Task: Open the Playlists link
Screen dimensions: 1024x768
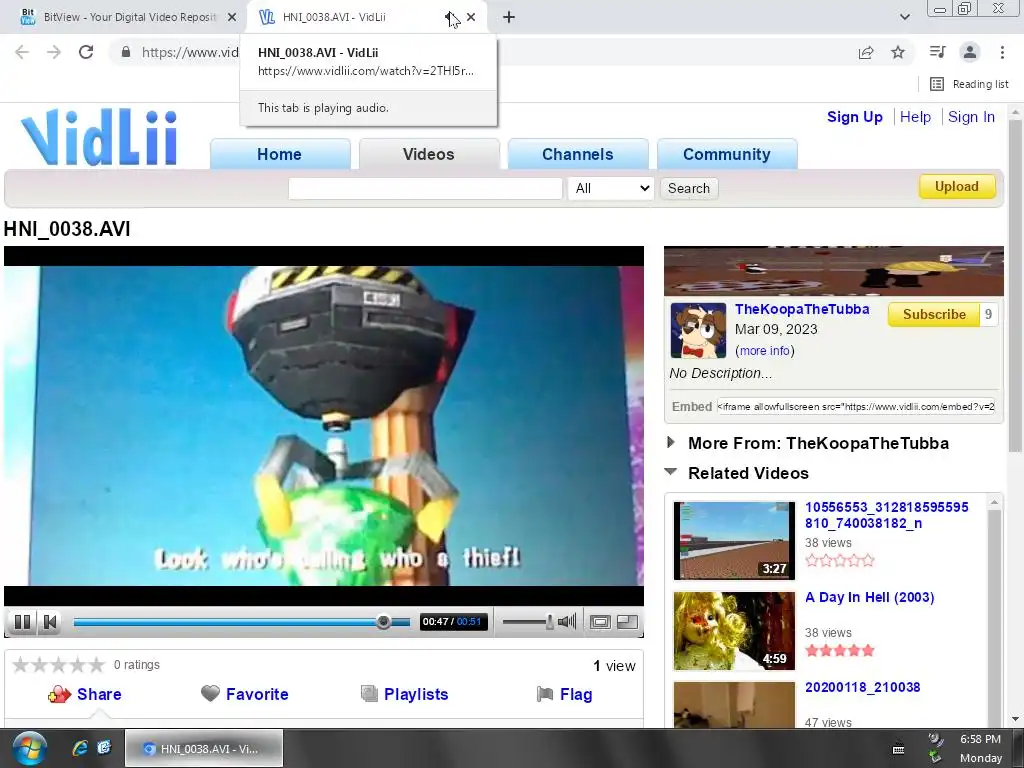Action: pos(416,694)
